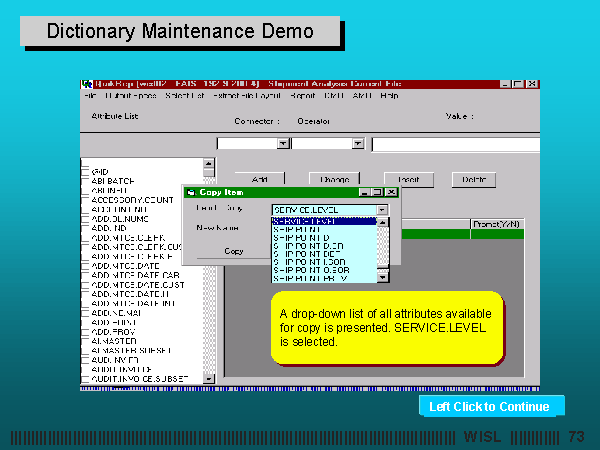Close the Copy Item dialog

391,191
